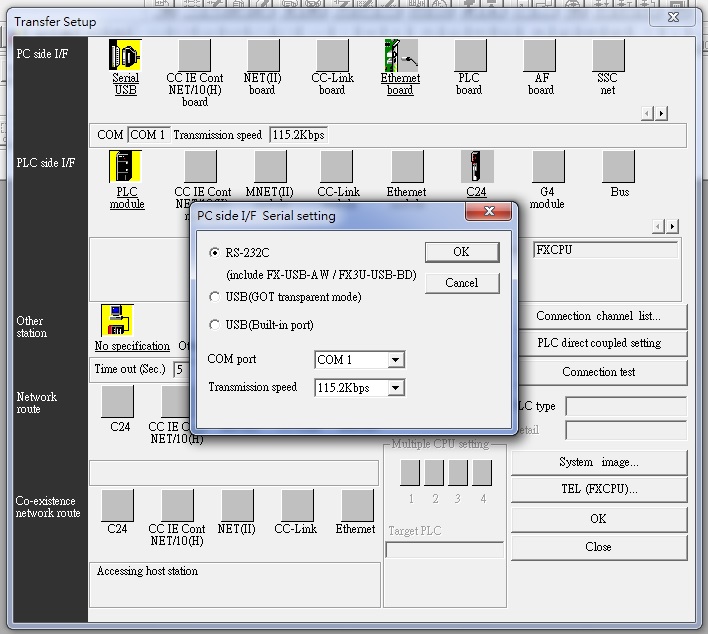Select the G4 module icon
Screen dimensions: 710x634
(547, 167)
